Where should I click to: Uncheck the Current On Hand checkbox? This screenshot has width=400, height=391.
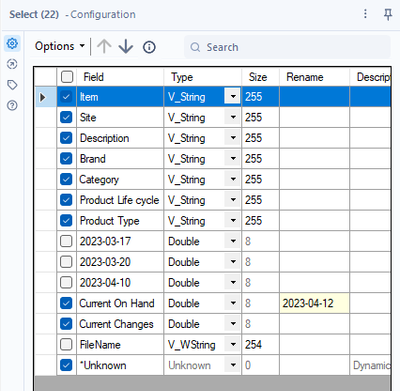click(x=66, y=303)
